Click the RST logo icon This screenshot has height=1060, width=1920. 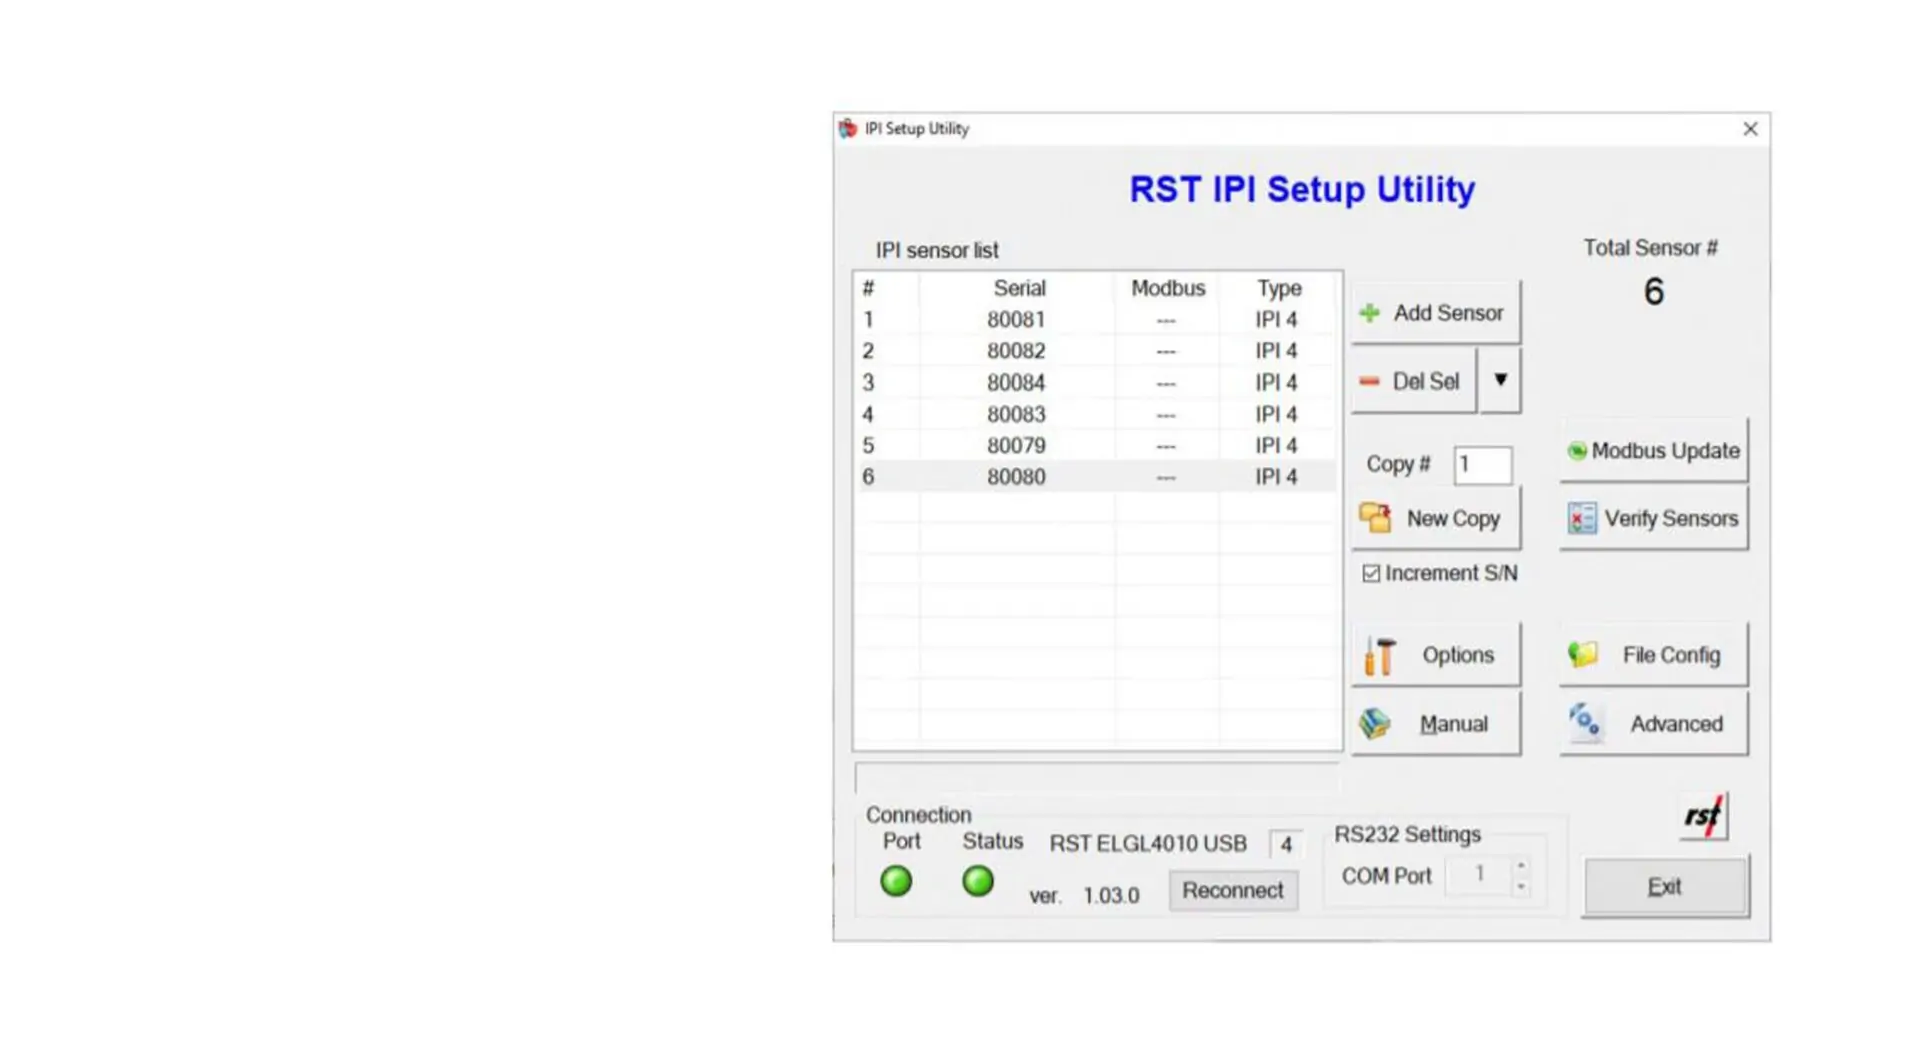[x=1704, y=816]
